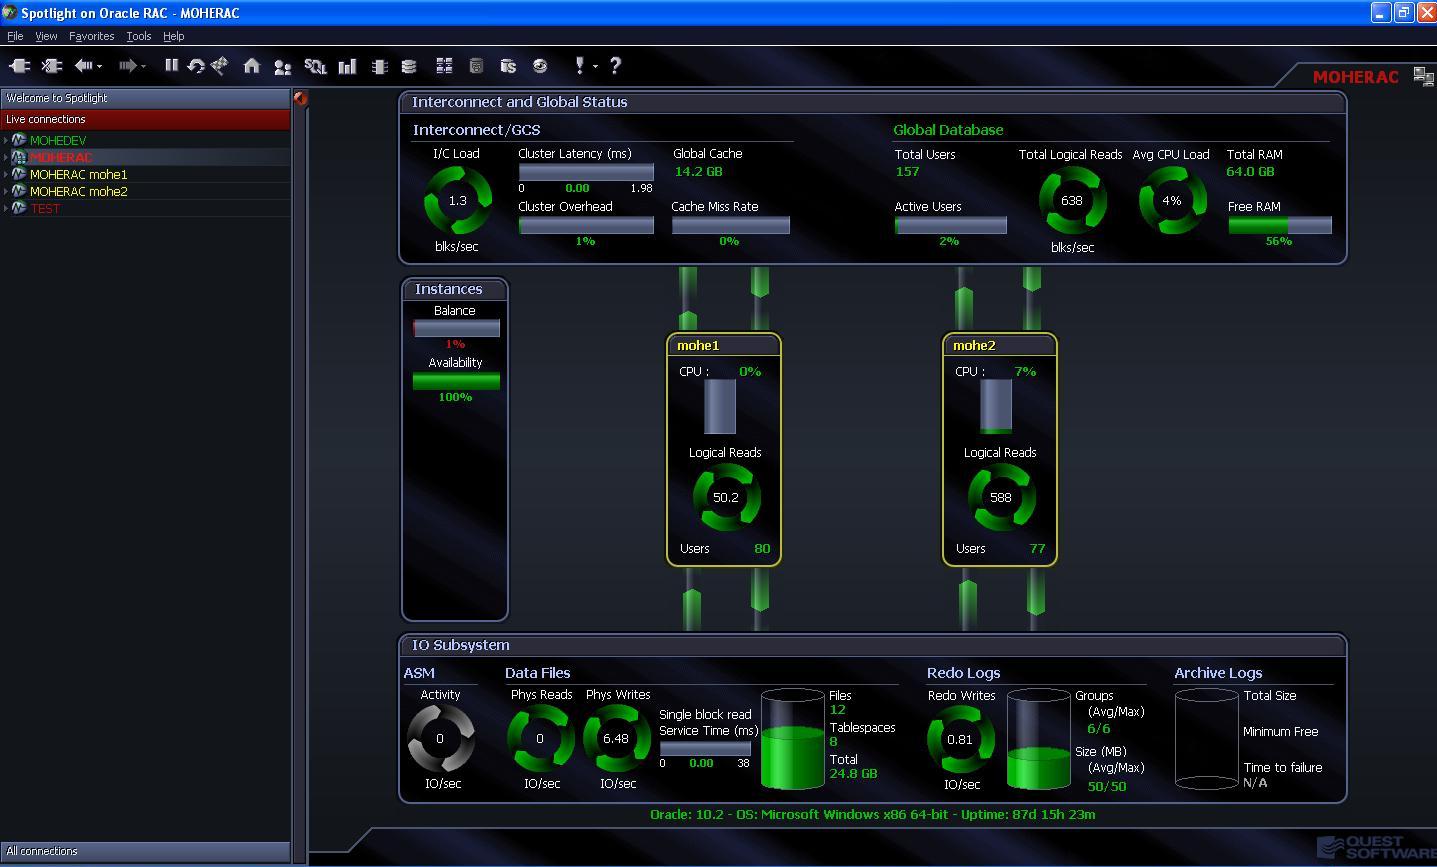Screen dimensions: 1437x867
Task: Open dropdown arrow beside the exclamation icon
Action: click(595, 67)
